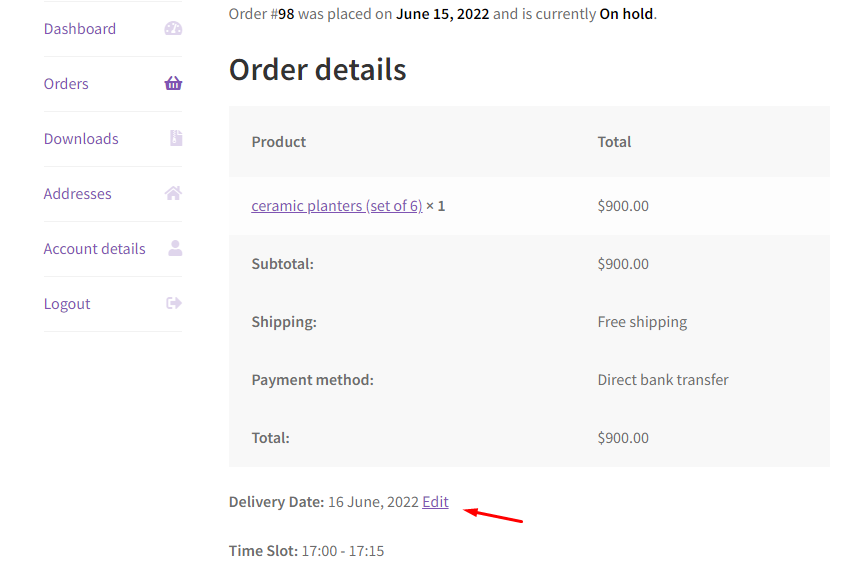Navigate to Addresses

point(78,194)
